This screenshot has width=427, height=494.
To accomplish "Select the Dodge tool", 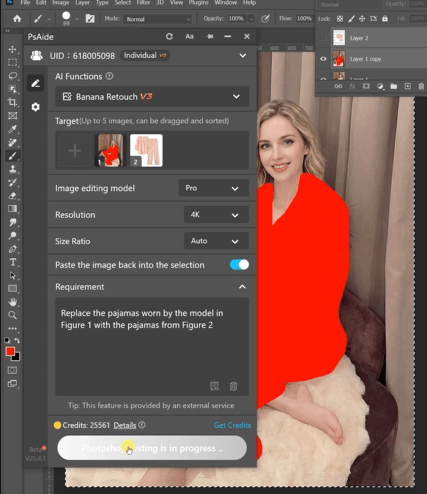I will click(13, 236).
